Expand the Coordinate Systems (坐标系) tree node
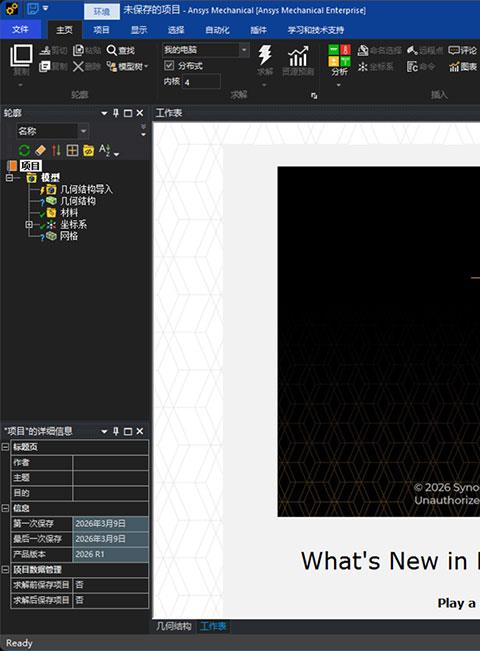This screenshot has width=480, height=651. coord(29,225)
